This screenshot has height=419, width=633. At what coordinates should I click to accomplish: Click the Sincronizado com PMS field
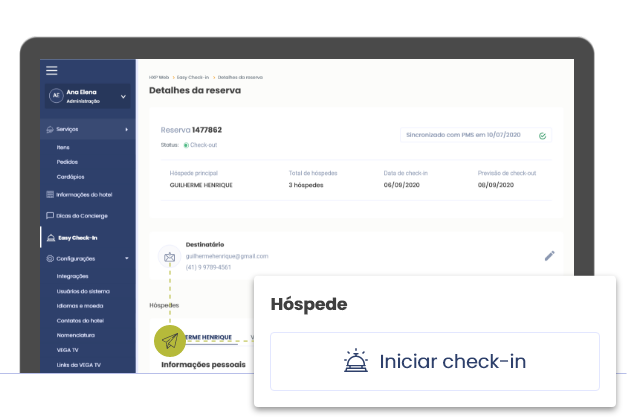[x=468, y=135]
